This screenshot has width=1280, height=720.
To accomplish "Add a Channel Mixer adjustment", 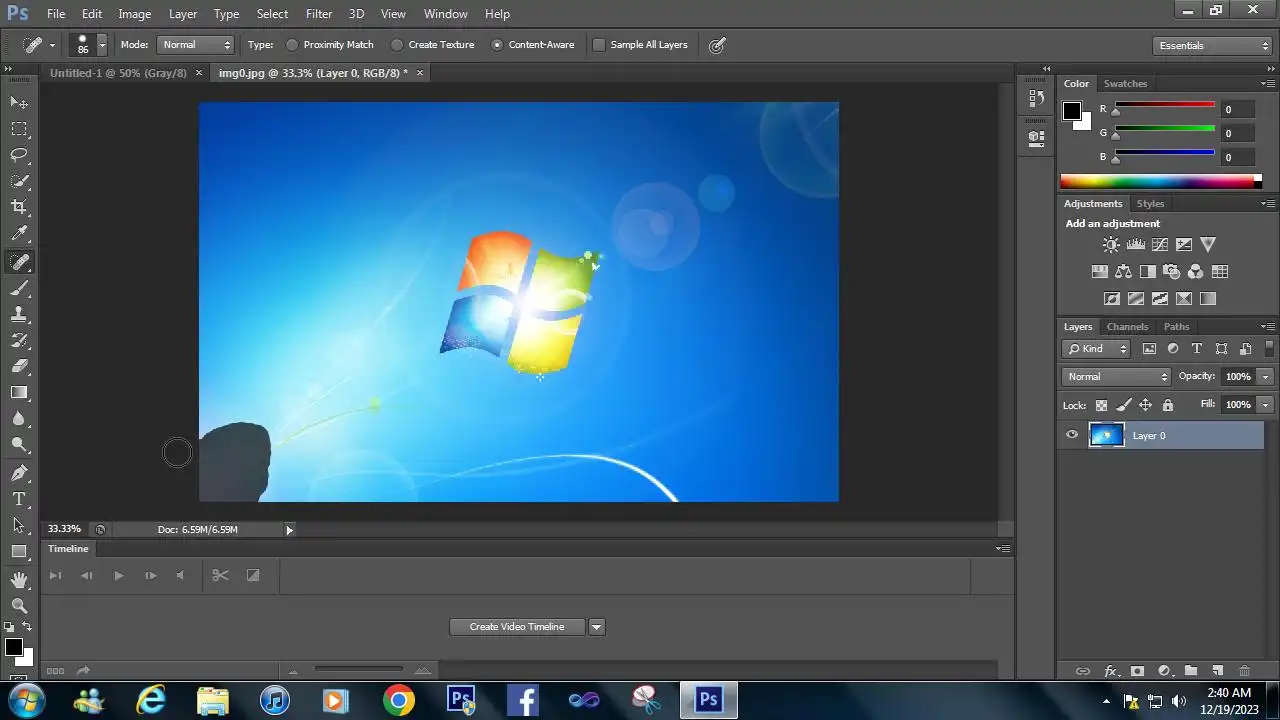I will 1195,271.
